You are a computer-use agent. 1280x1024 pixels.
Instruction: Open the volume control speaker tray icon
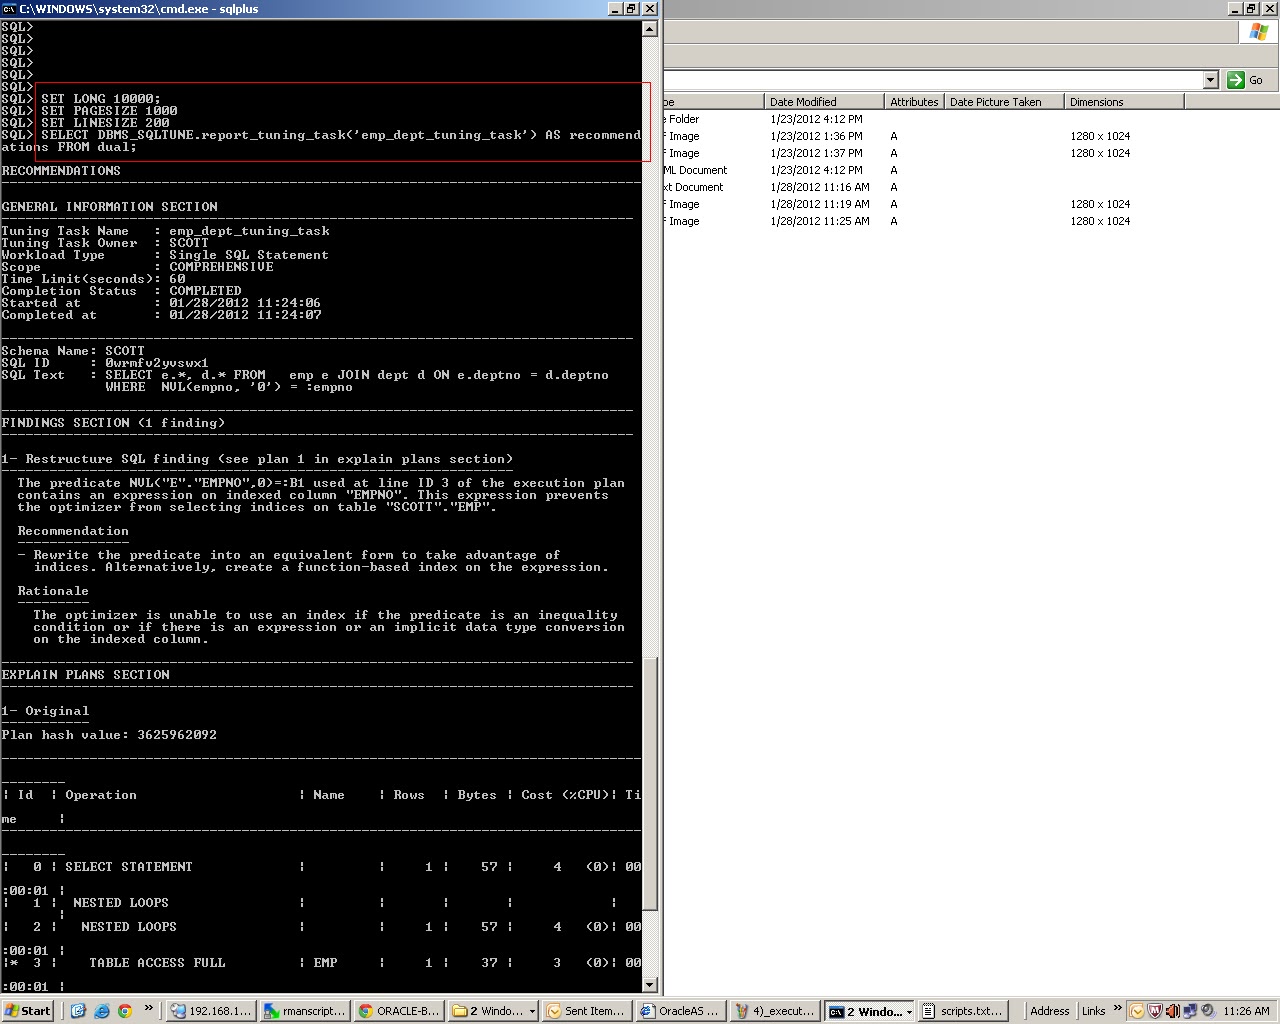[1172, 1011]
